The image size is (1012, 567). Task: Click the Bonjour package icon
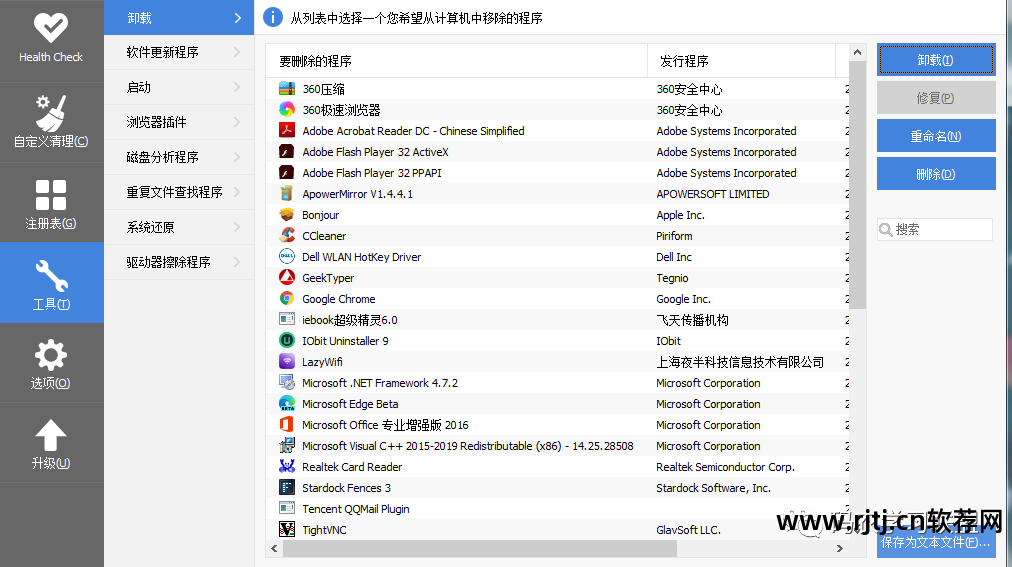click(x=287, y=215)
